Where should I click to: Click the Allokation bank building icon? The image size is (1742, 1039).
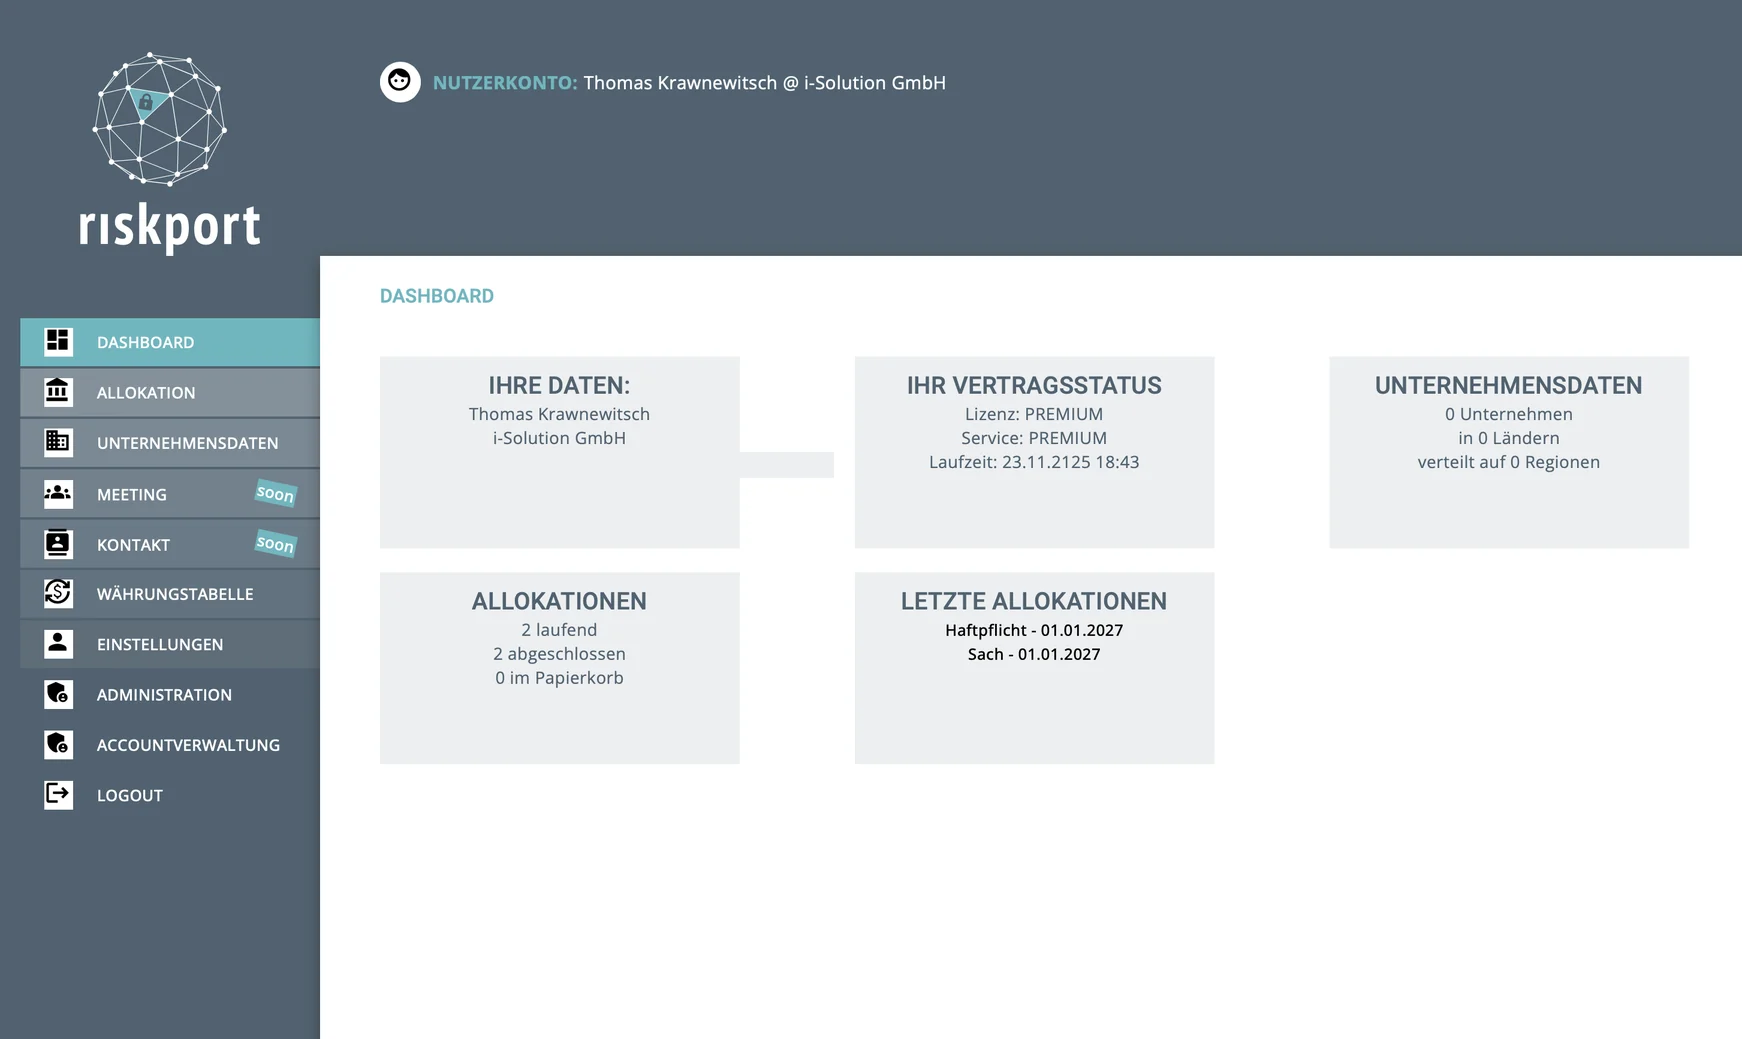[x=58, y=392]
